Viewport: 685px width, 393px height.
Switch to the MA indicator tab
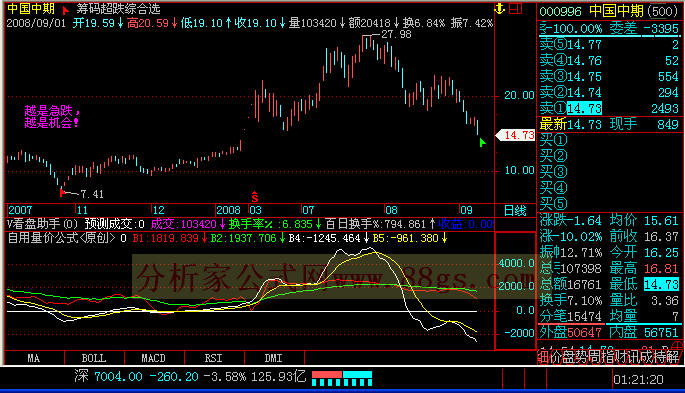34,359
